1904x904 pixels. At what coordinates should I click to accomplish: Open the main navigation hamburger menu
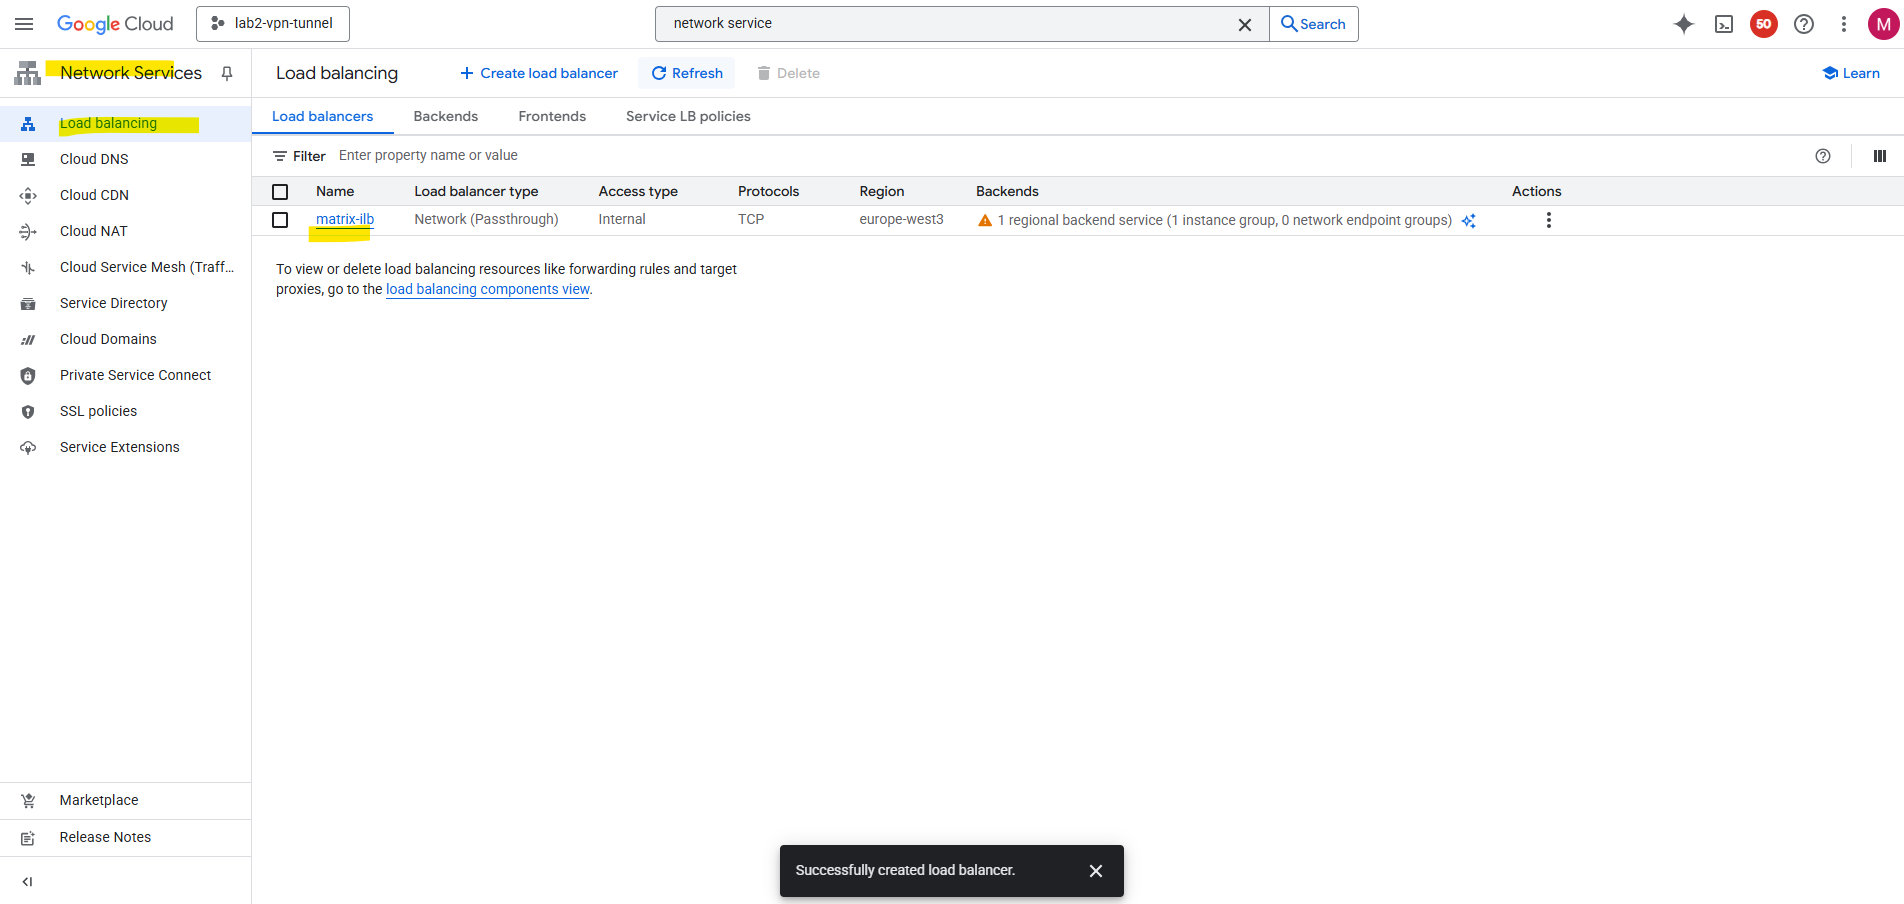tap(24, 24)
